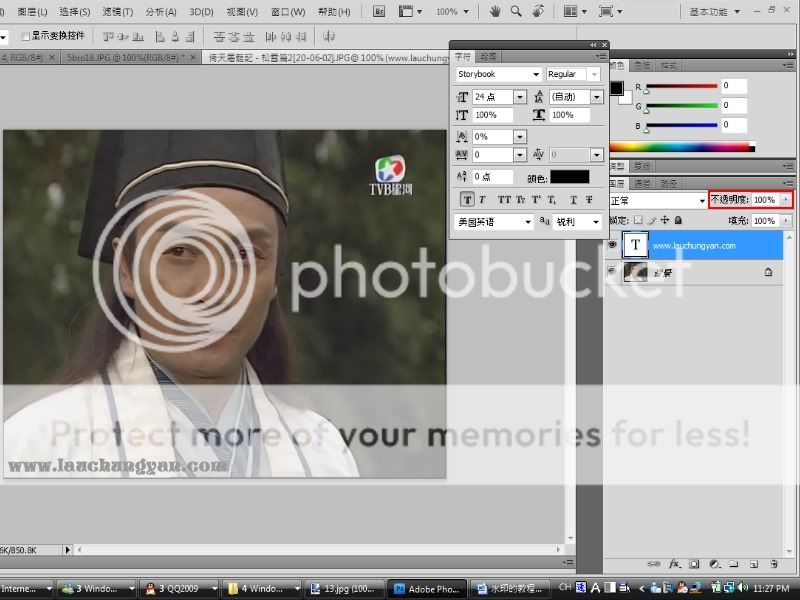Add a layer mask
The height and width of the screenshot is (600, 800).
[694, 564]
